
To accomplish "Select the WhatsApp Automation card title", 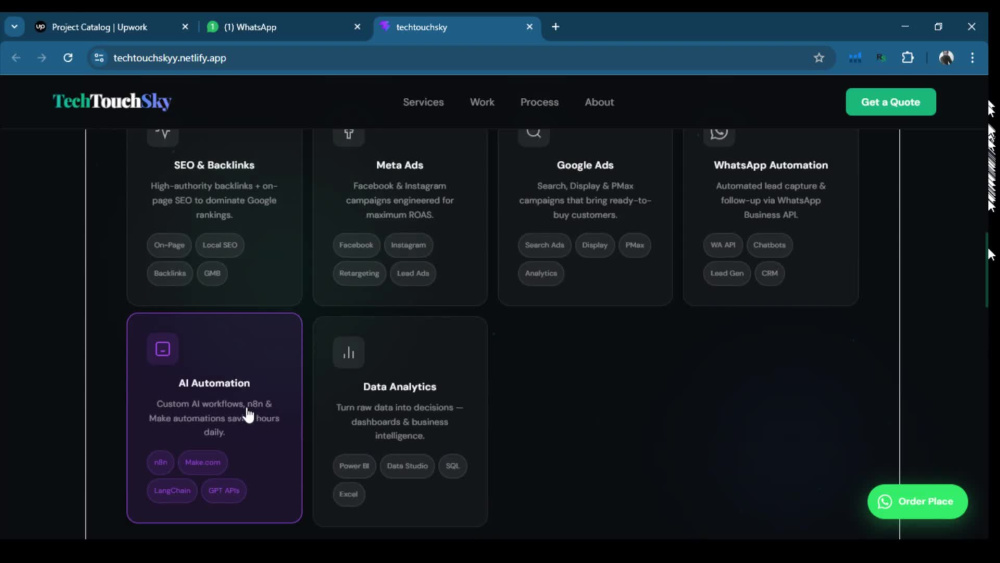I will pyautogui.click(x=770, y=165).
